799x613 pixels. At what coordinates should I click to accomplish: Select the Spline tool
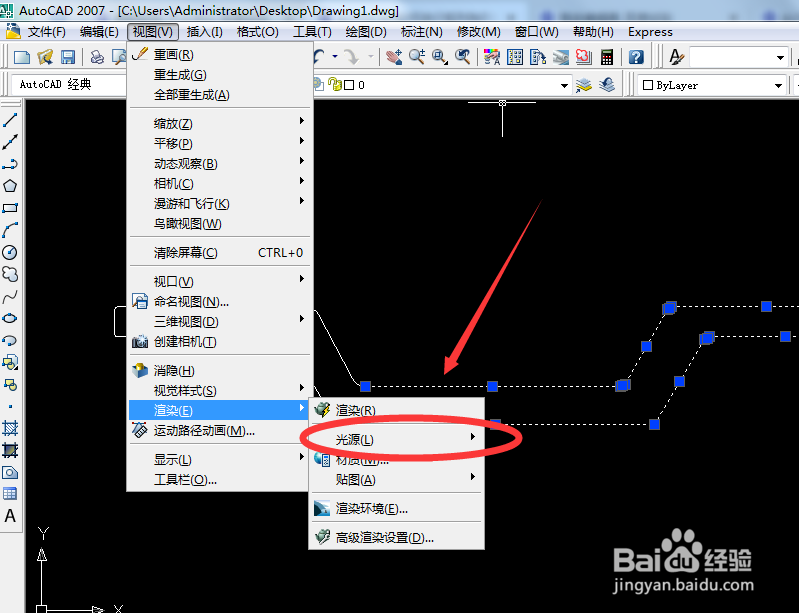(x=10, y=296)
